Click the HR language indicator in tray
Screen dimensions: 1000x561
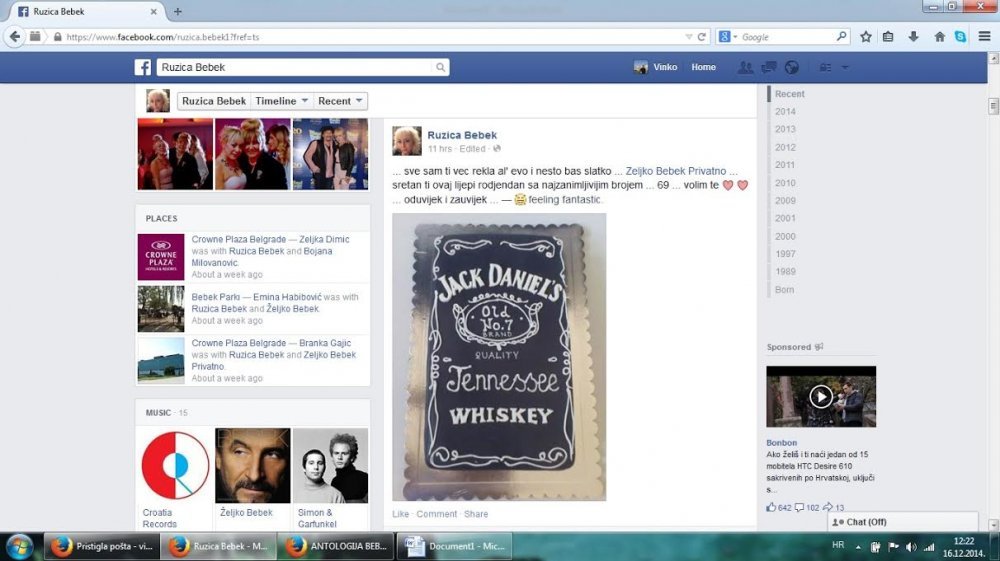[x=838, y=545]
